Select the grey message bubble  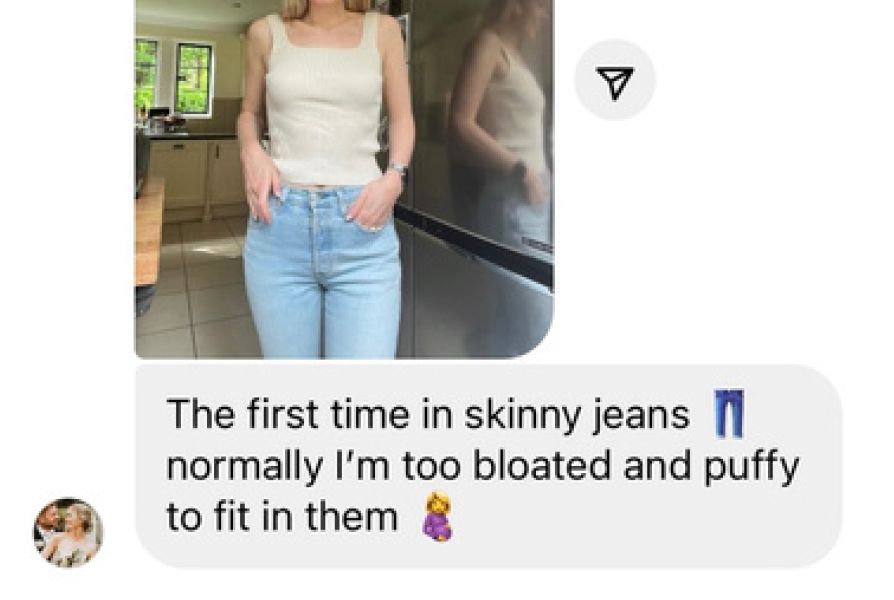tap(488, 466)
